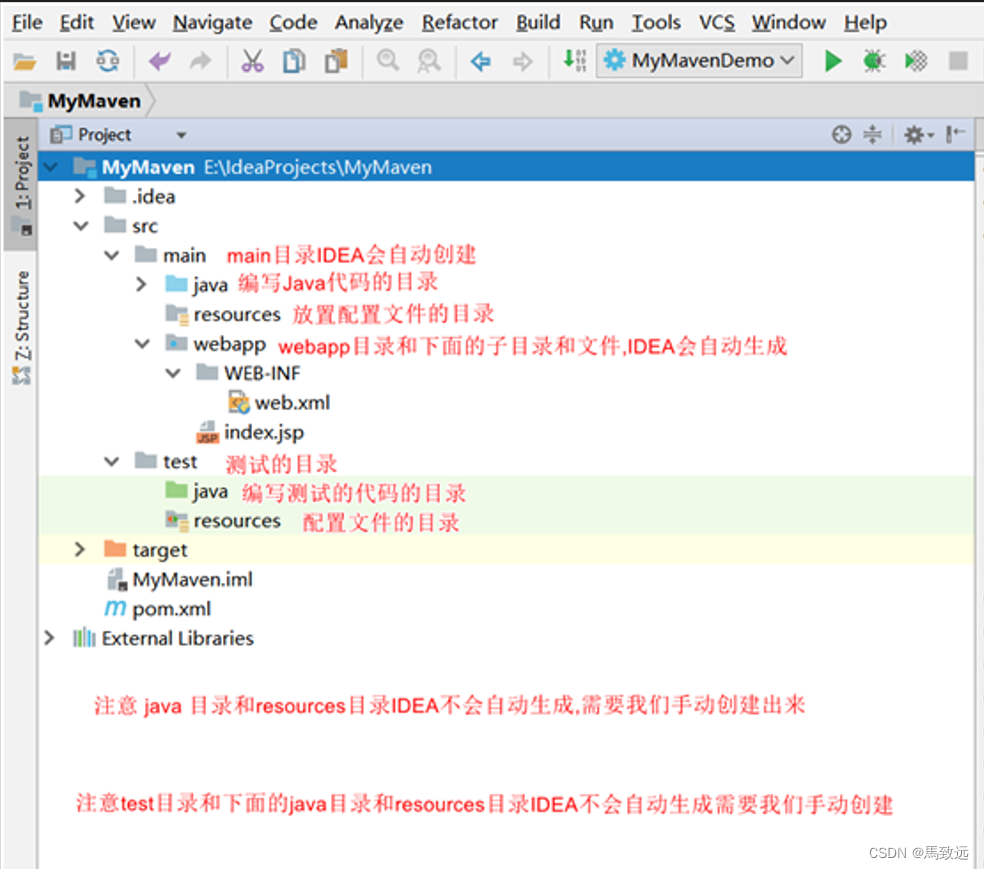Click the Replace search icon
The image size is (984, 869).
coord(429,61)
